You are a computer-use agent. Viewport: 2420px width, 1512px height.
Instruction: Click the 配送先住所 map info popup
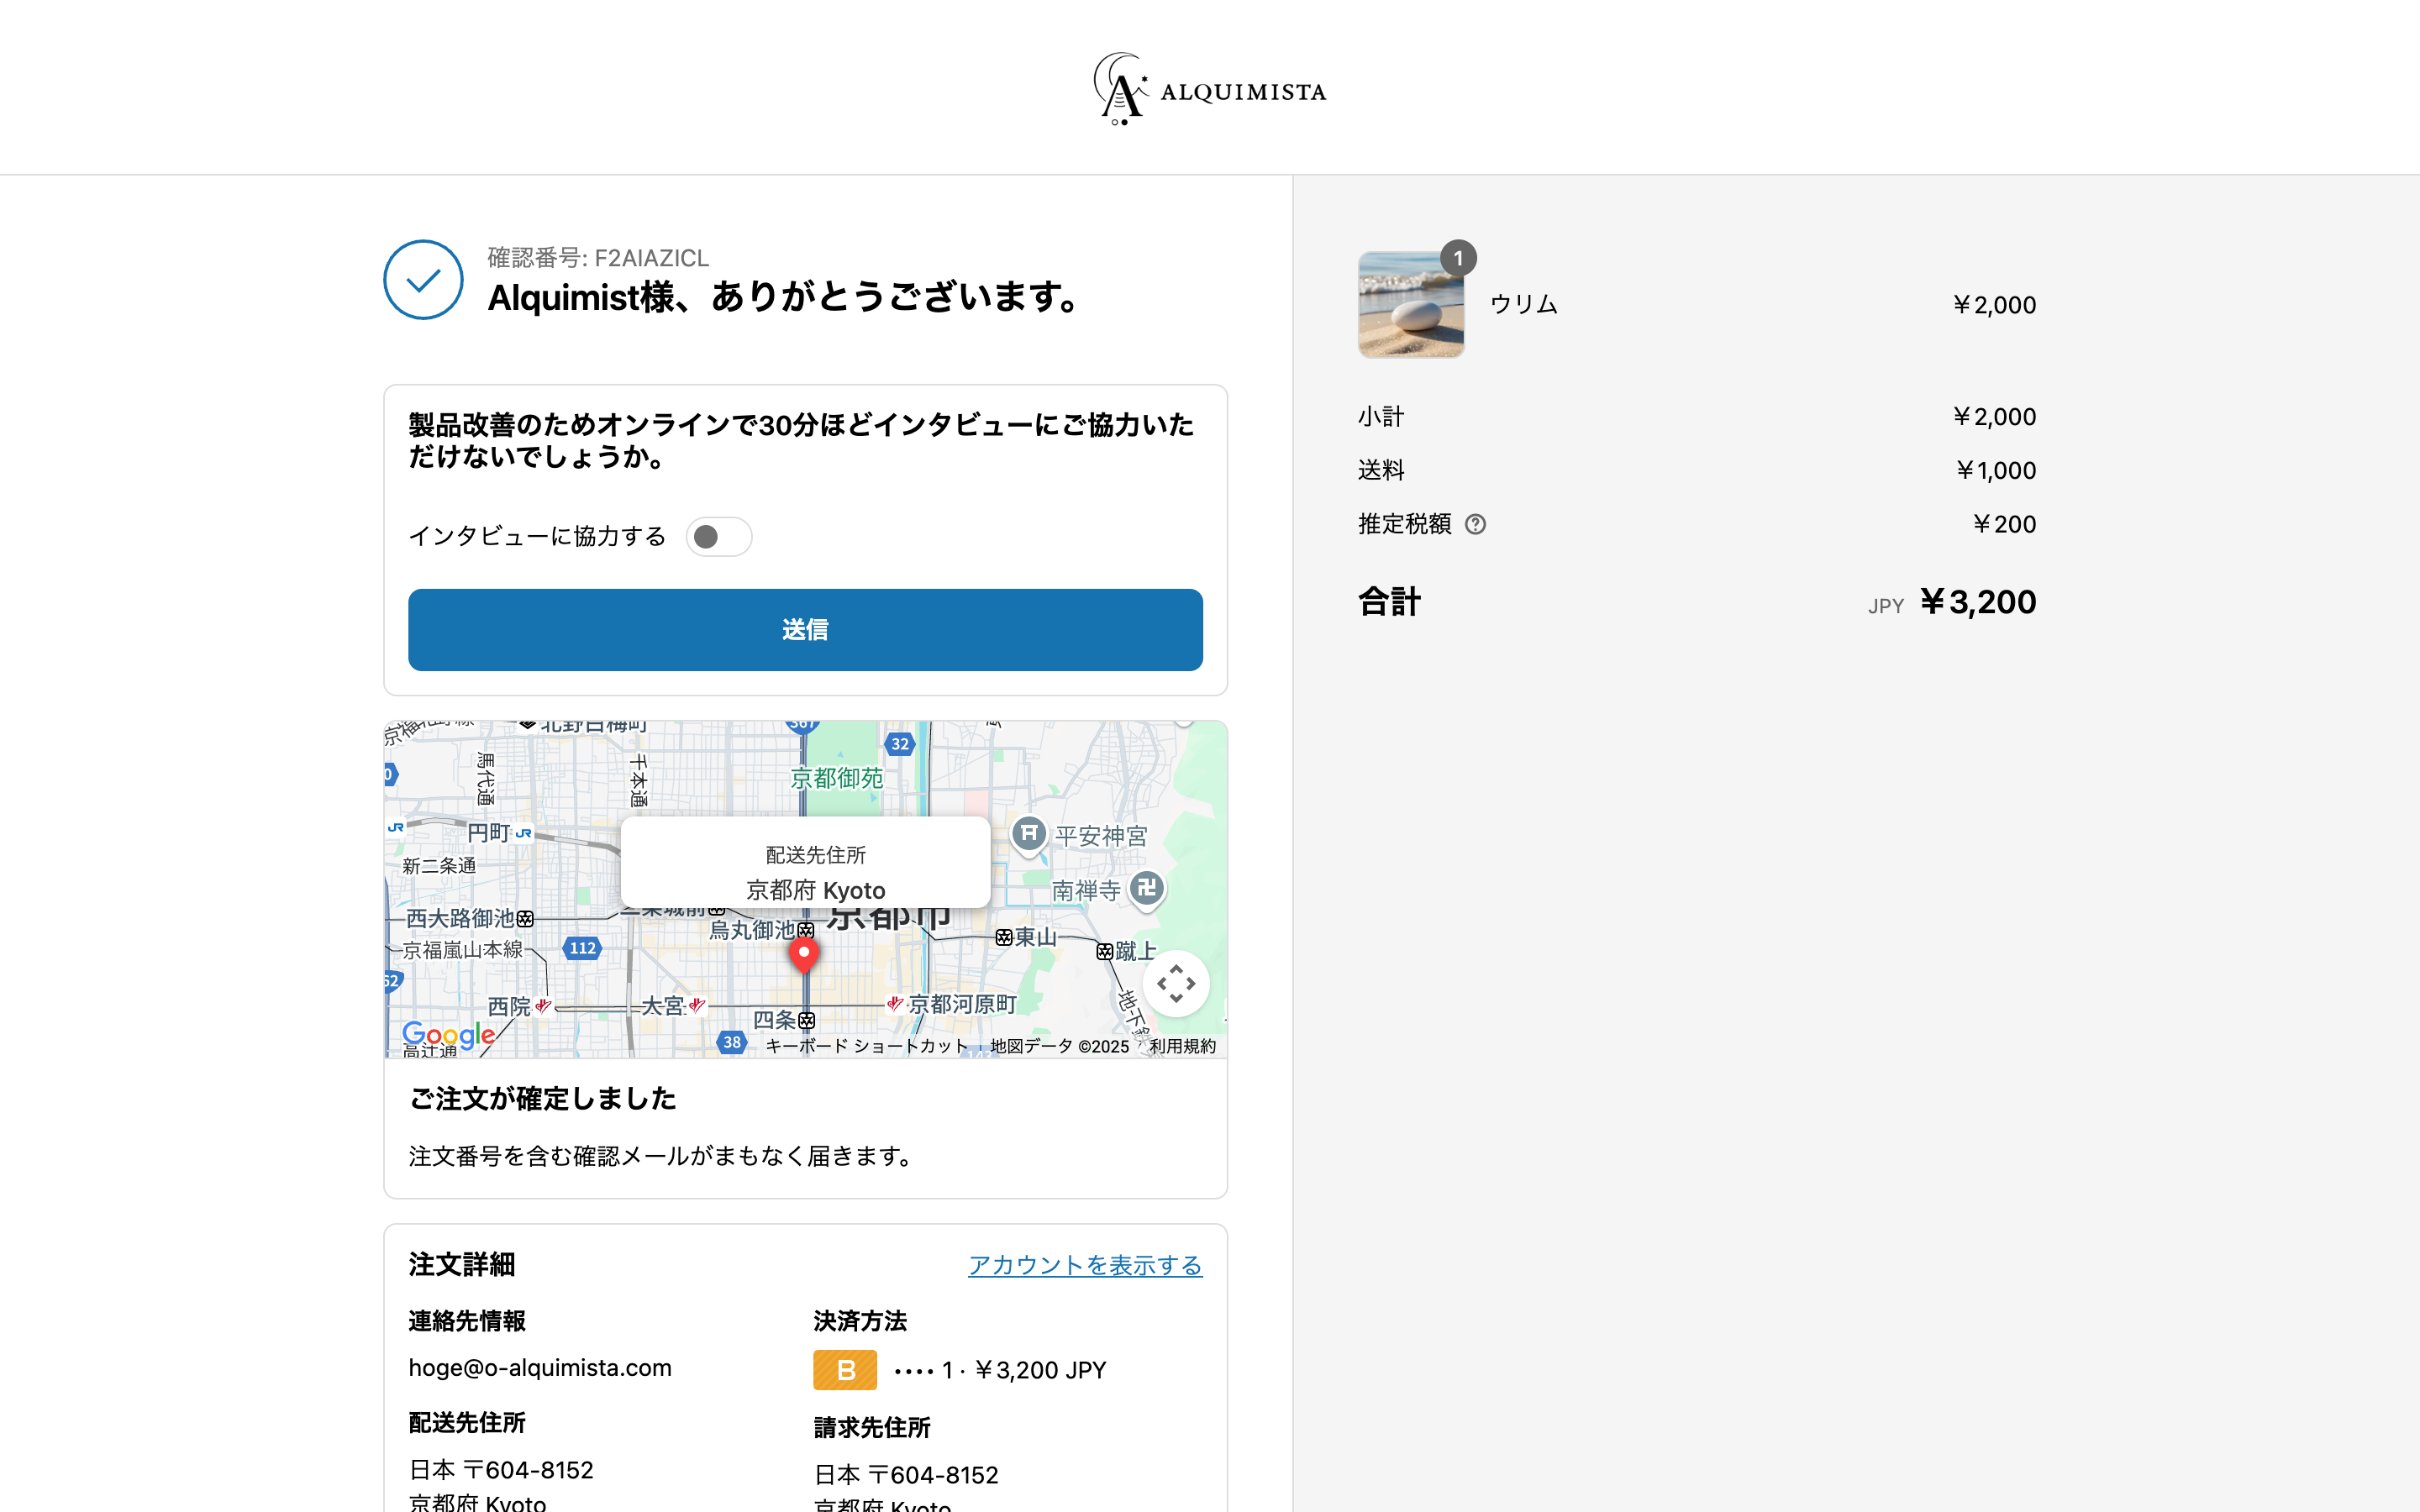click(x=805, y=862)
